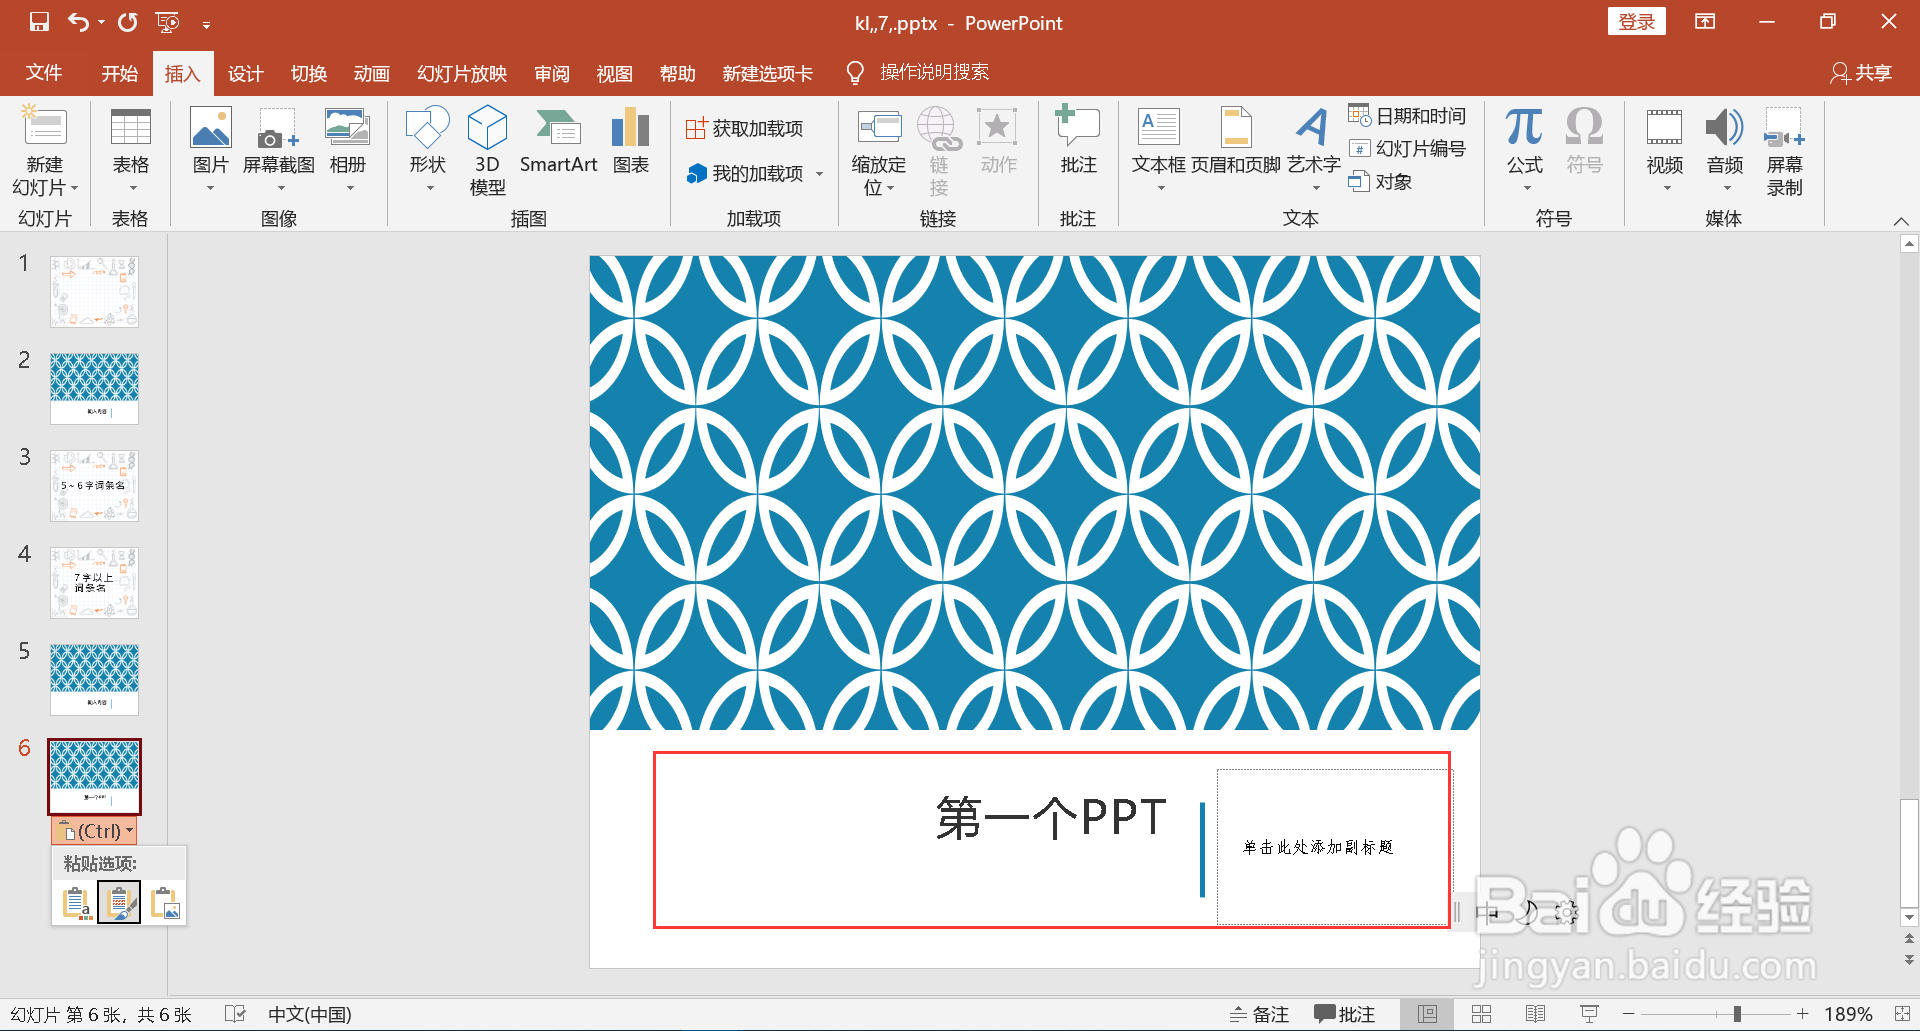Click the Redo/Repeat icon in the title bar
The height and width of the screenshot is (1031, 1920).
point(127,22)
